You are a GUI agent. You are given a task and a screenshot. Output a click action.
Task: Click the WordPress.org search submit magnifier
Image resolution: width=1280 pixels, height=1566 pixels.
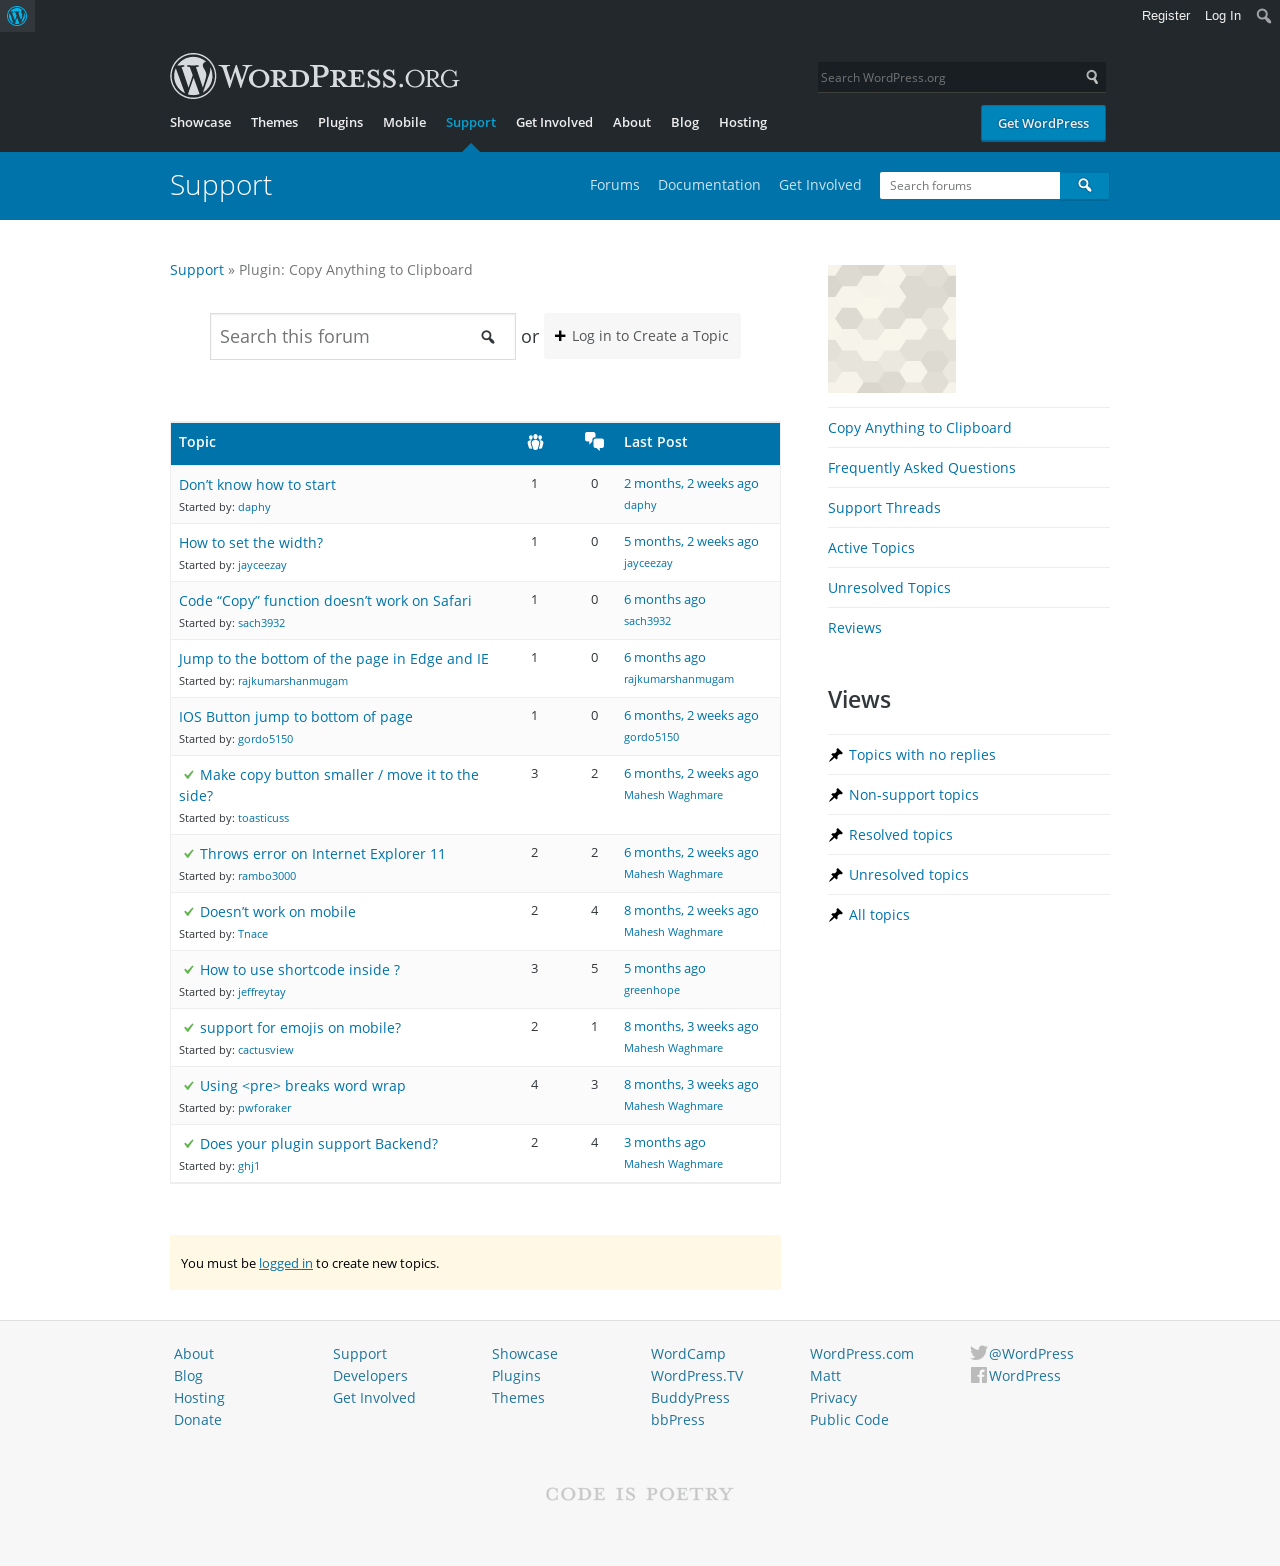click(x=1093, y=77)
